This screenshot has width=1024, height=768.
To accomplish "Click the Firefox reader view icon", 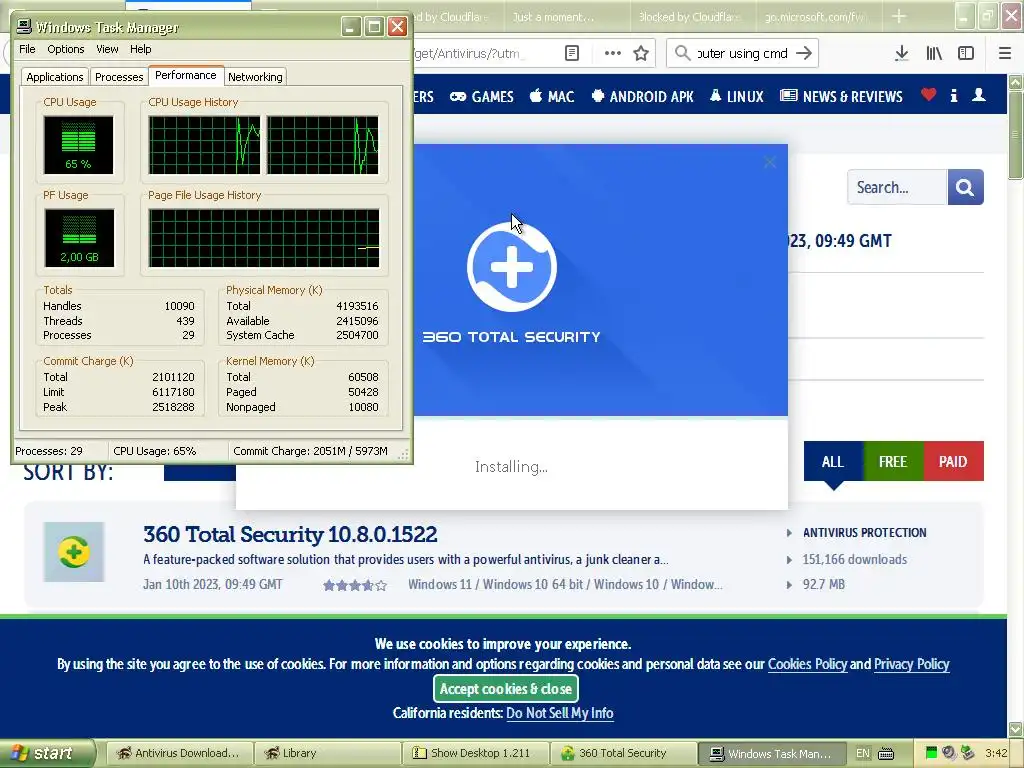I will click(x=571, y=54).
